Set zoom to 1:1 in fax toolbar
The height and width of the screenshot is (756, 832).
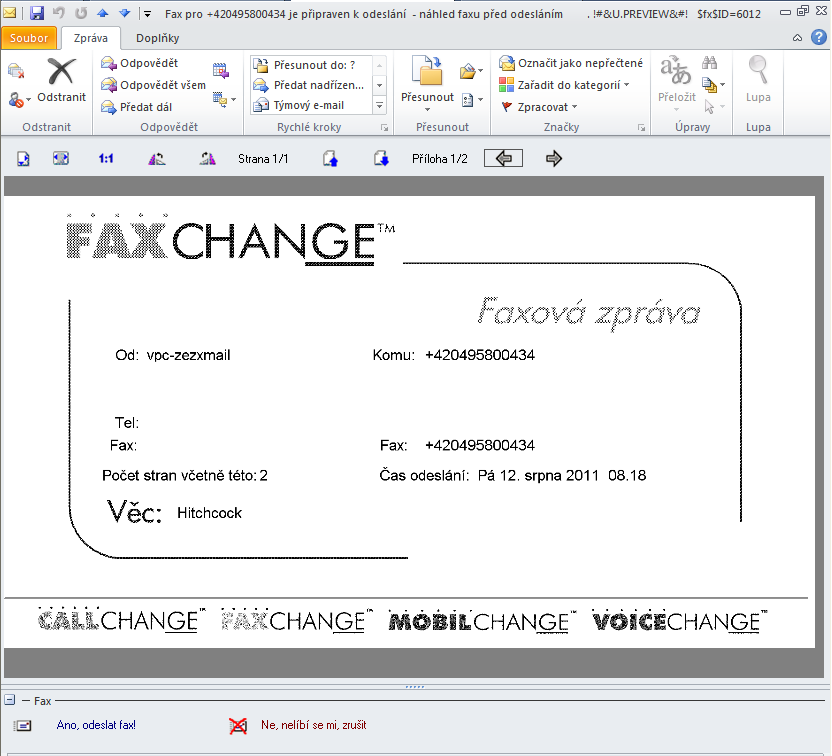[x=106, y=159]
